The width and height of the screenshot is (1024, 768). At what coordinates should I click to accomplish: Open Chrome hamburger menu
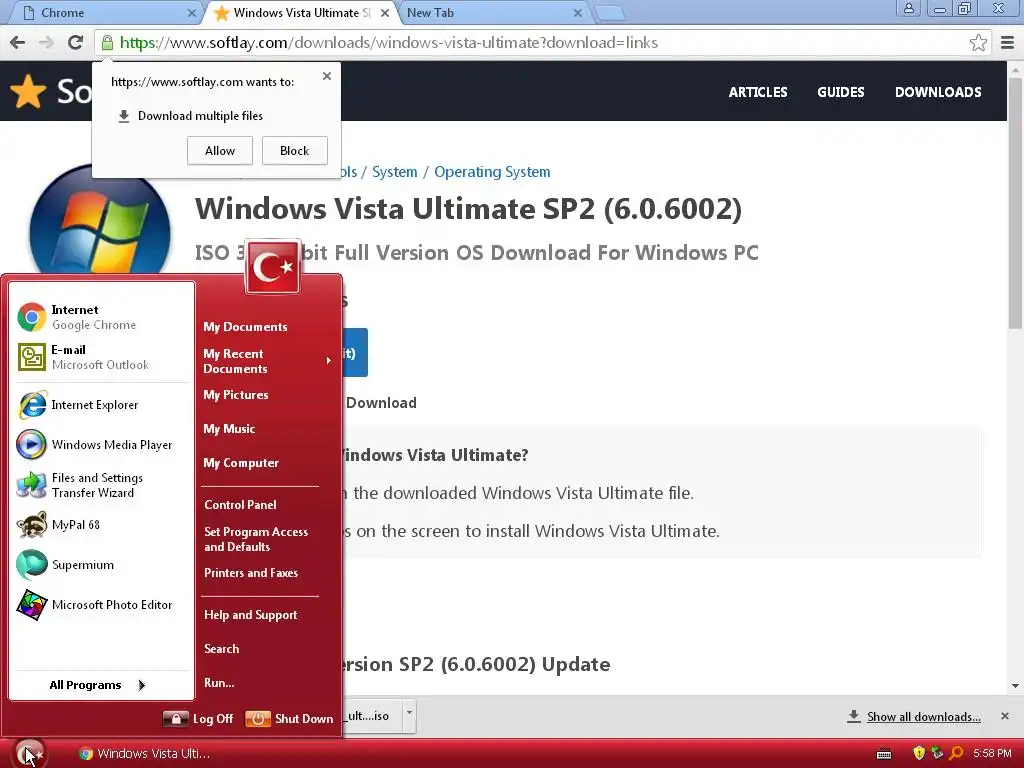click(1007, 42)
